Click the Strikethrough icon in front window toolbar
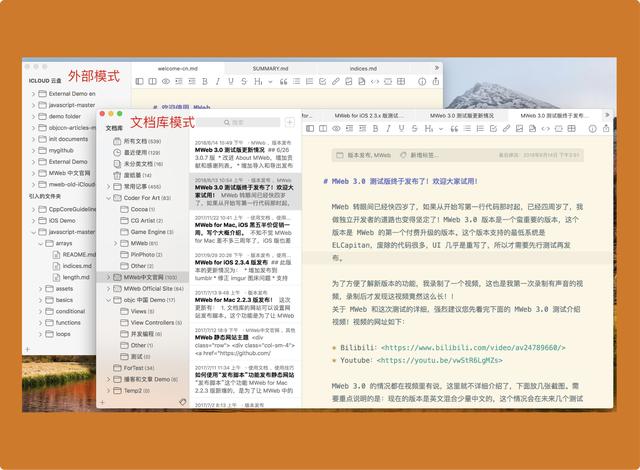Image resolution: width=640 pixels, height=470 pixels. coord(414,129)
